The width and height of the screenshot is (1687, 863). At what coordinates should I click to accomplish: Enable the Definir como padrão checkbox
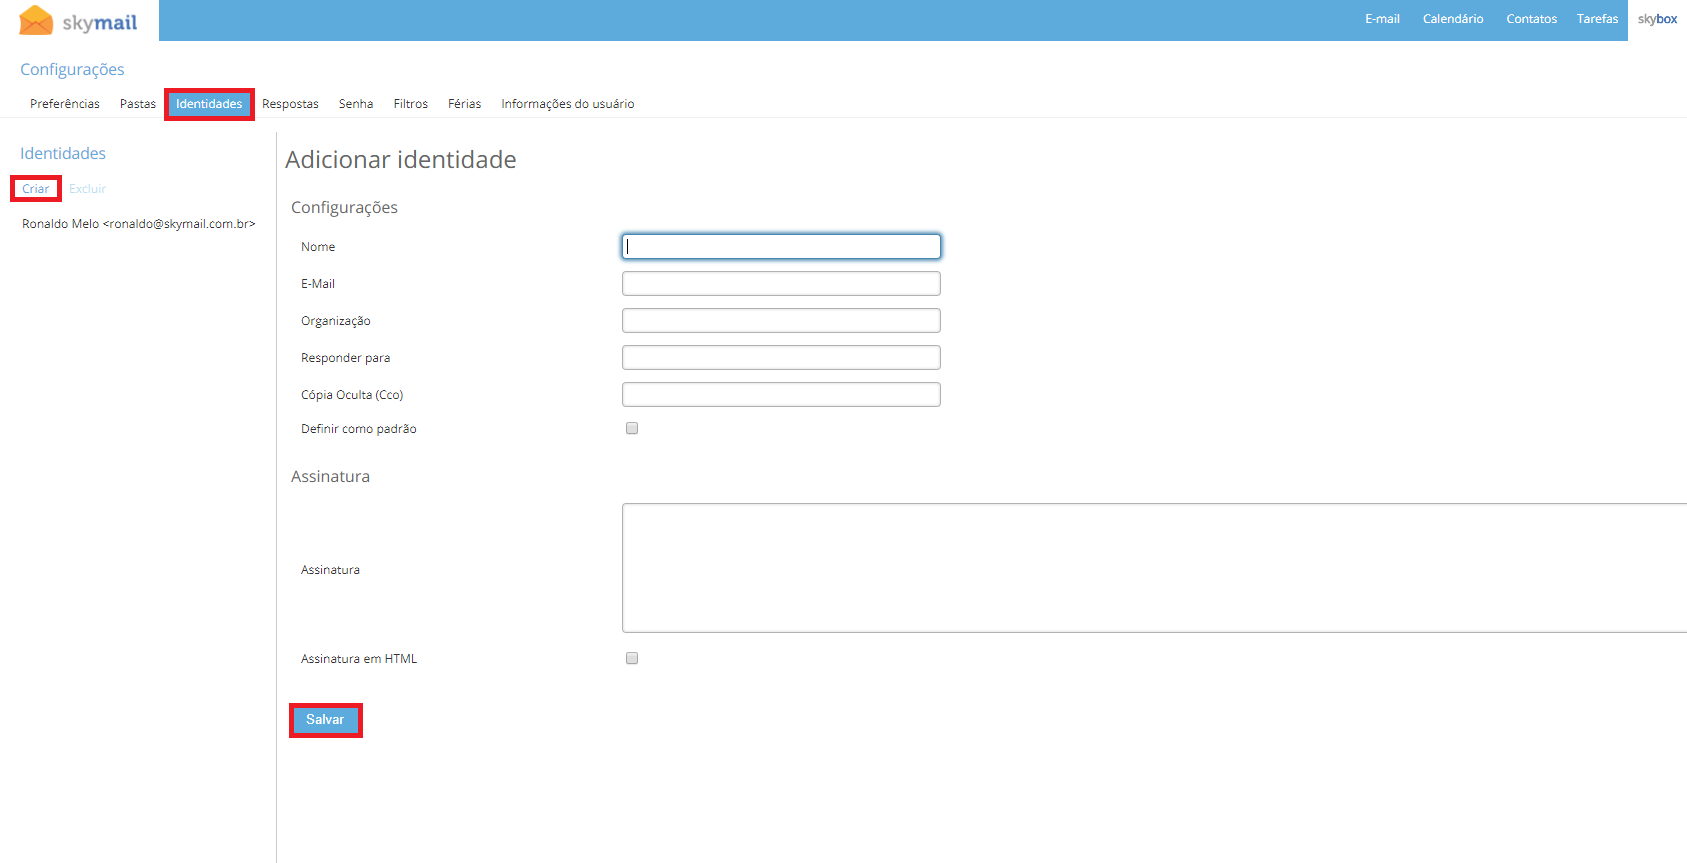[632, 428]
